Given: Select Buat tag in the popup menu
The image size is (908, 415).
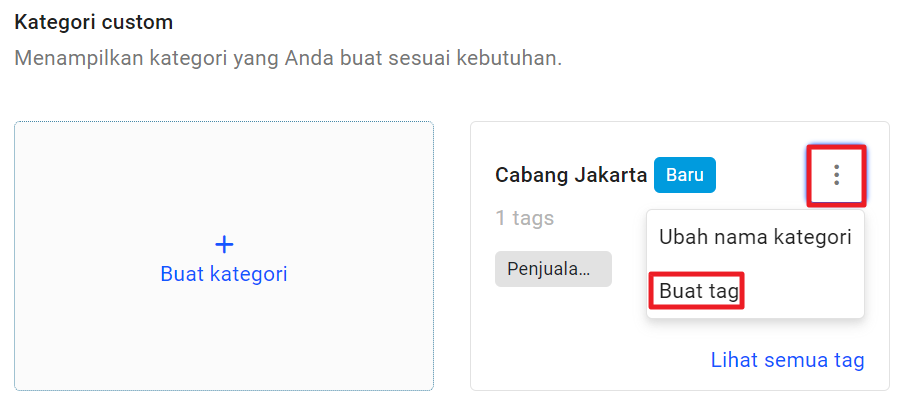Looking at the screenshot, I should point(699,291).
